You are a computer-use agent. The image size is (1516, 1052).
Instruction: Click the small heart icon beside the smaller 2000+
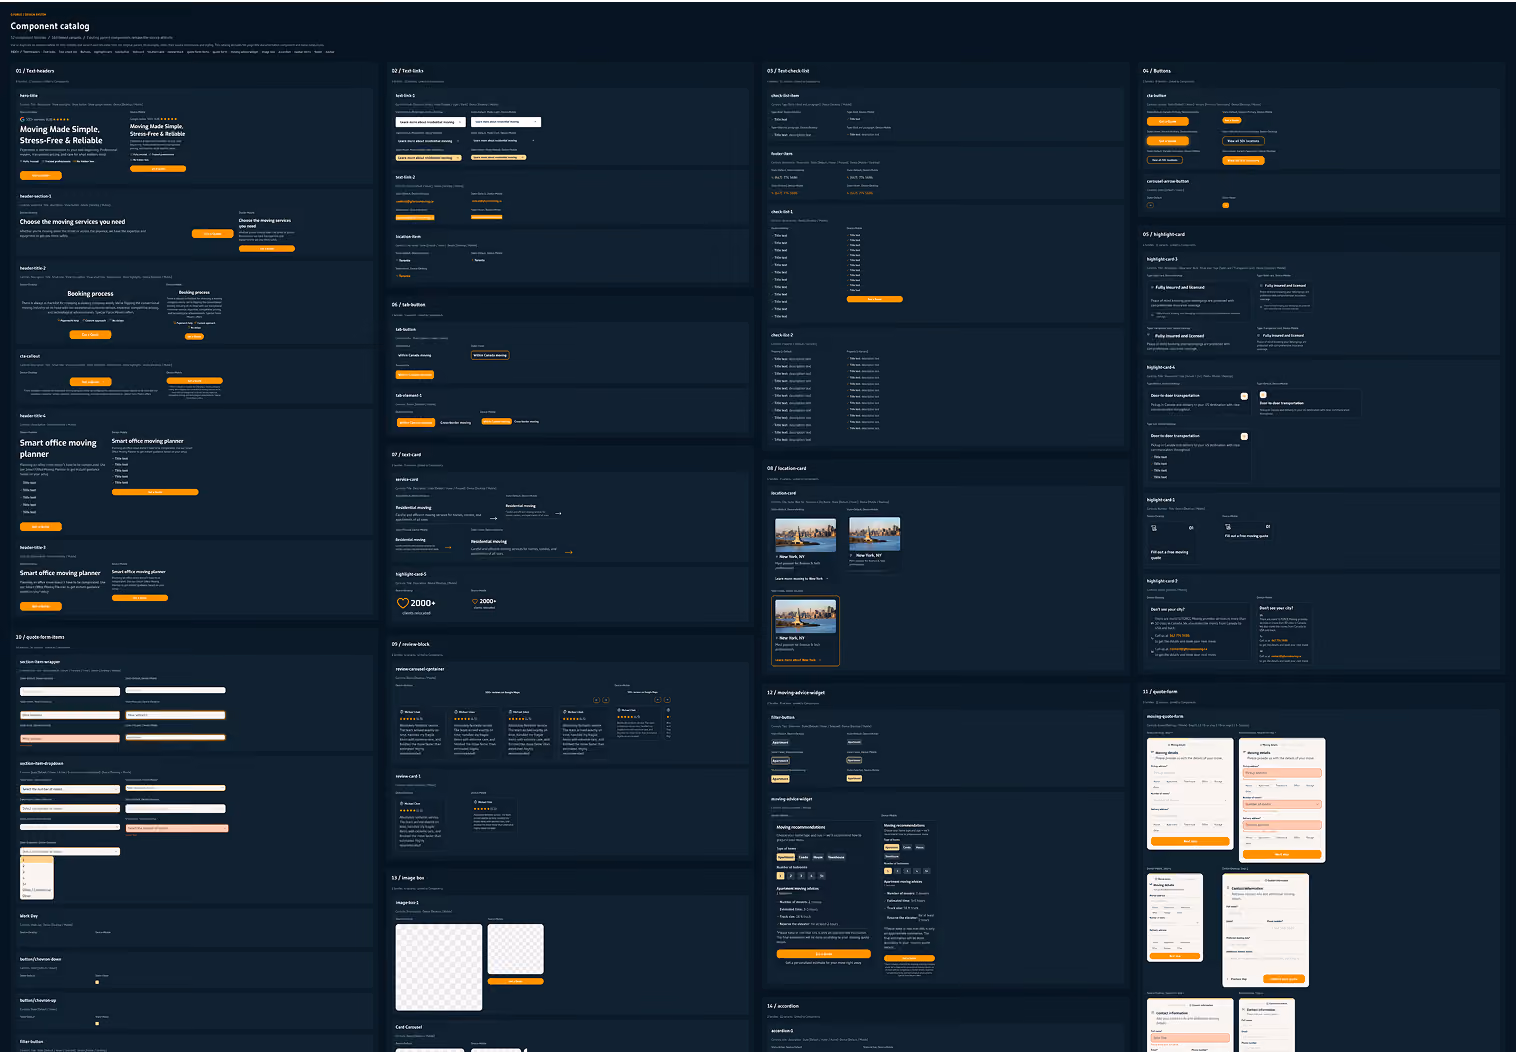[475, 601]
